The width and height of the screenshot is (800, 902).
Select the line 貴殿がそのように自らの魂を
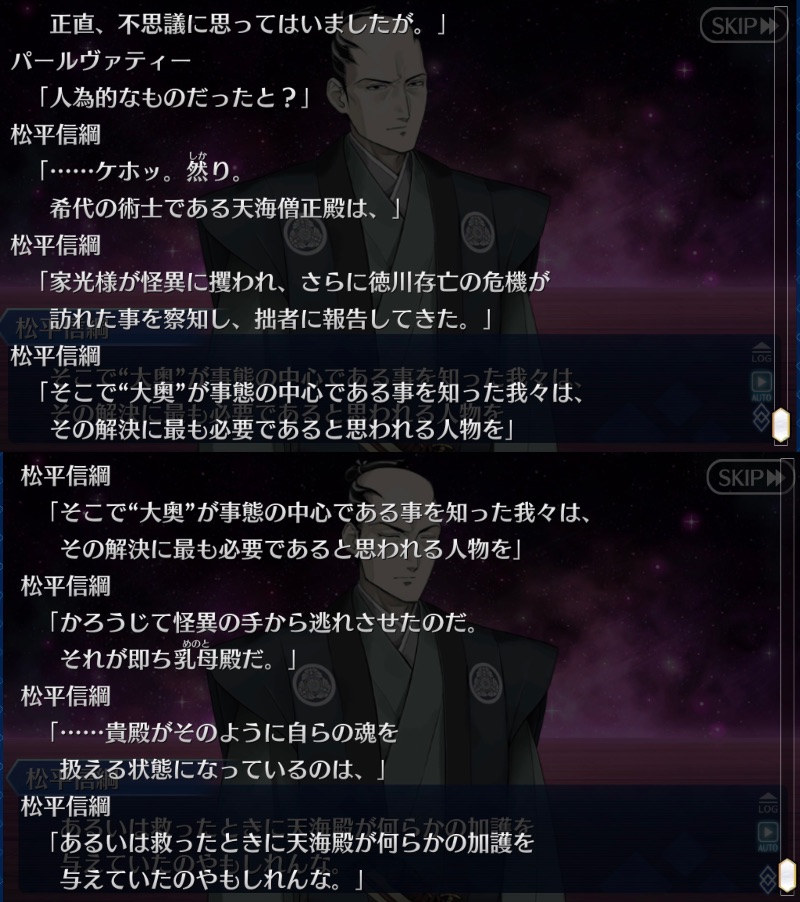pyautogui.click(x=223, y=733)
